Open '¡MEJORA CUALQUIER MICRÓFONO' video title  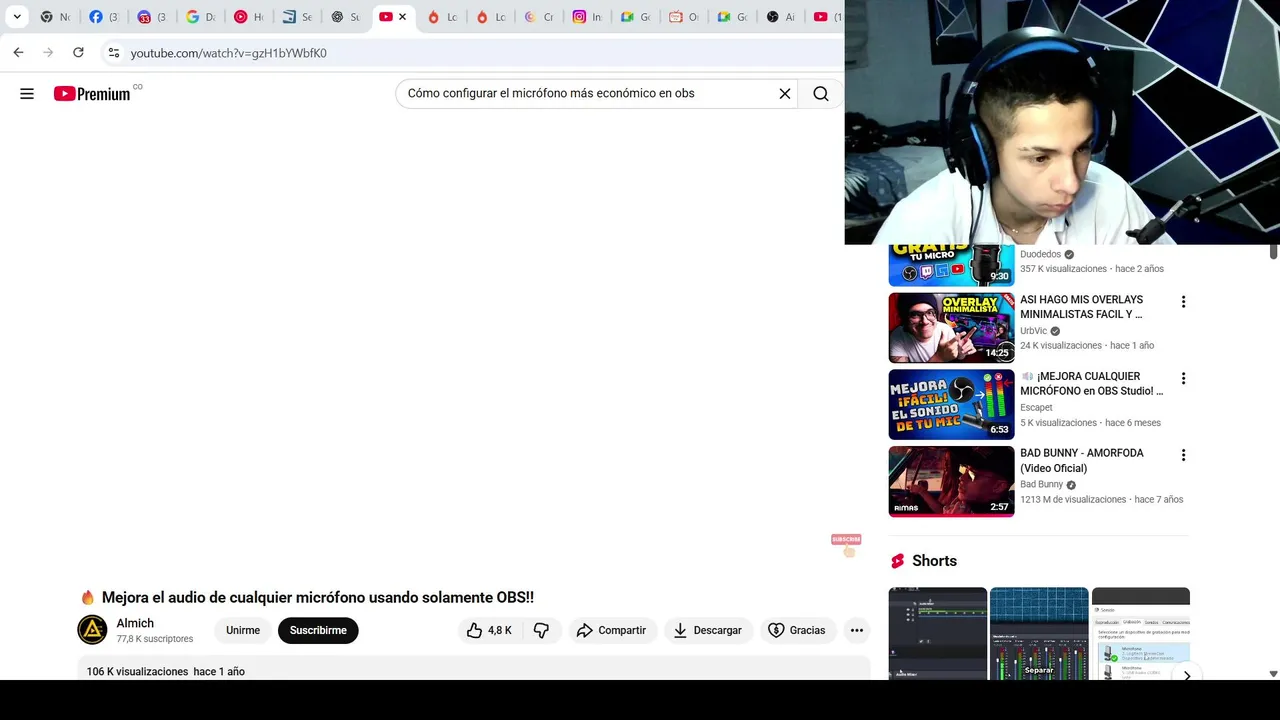point(1091,384)
